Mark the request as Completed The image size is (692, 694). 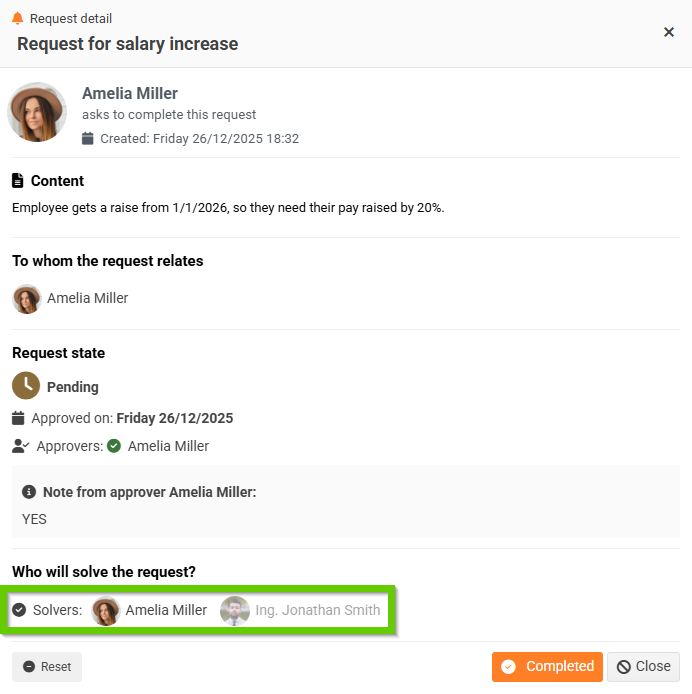click(x=547, y=667)
